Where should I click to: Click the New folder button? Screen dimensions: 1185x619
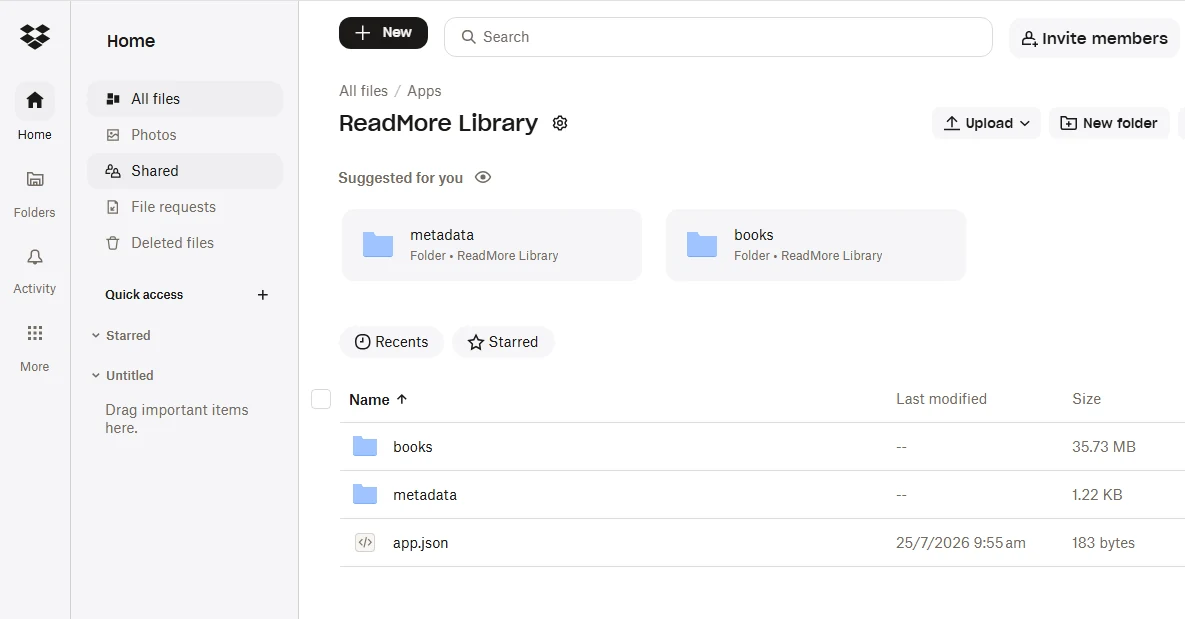(1109, 123)
